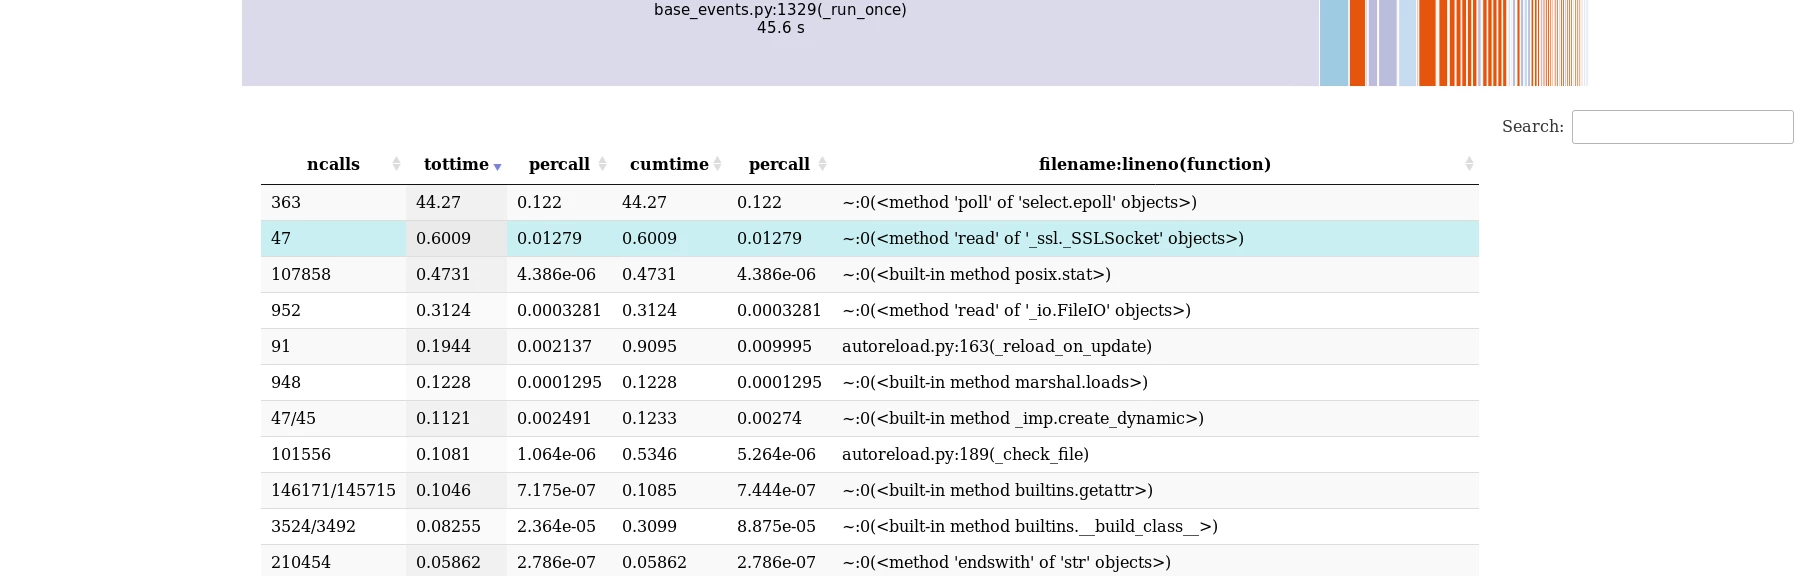
Task: Sort by filename:lineno(function) column arrows
Action: [1469, 164]
